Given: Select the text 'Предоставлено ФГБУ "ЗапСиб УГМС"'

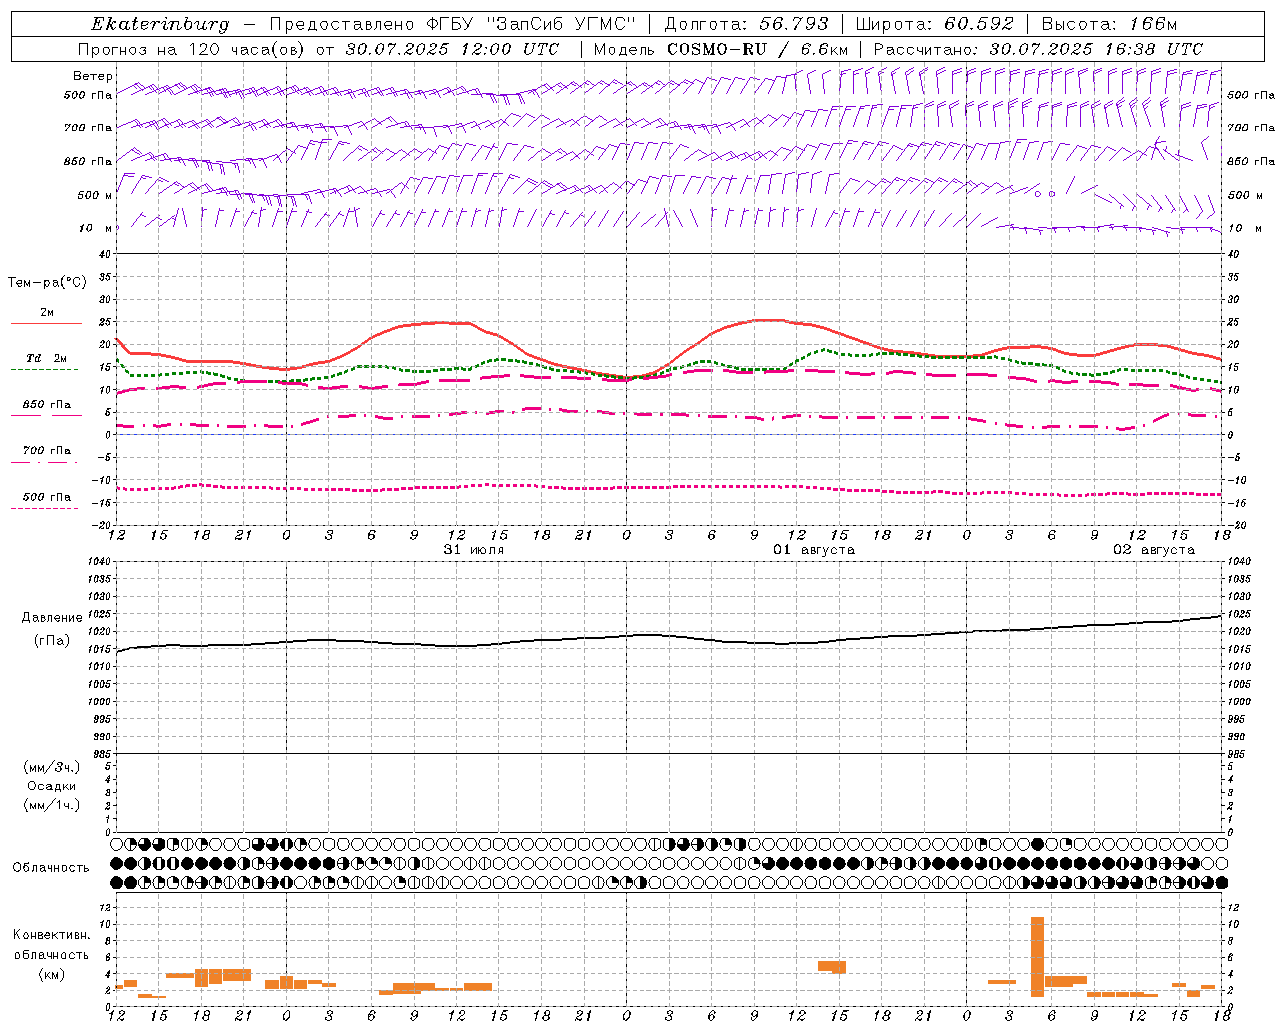Looking at the screenshot, I should (453, 24).
